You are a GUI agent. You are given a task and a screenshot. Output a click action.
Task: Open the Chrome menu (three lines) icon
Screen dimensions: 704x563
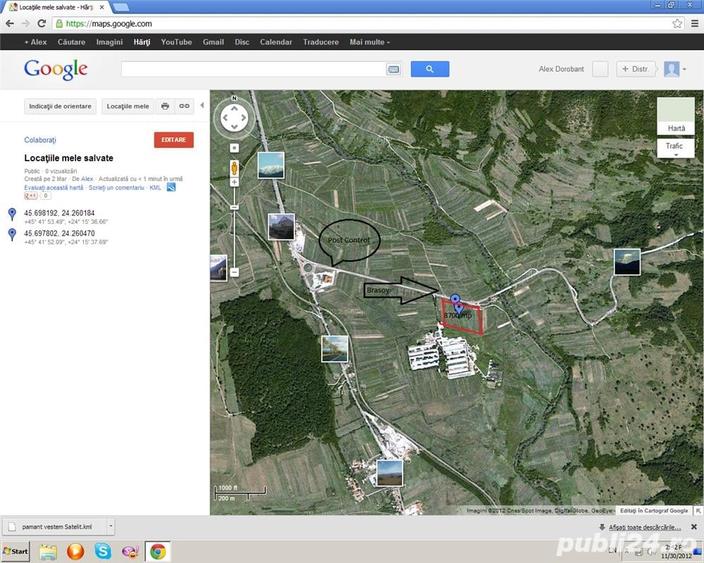[x=695, y=23]
